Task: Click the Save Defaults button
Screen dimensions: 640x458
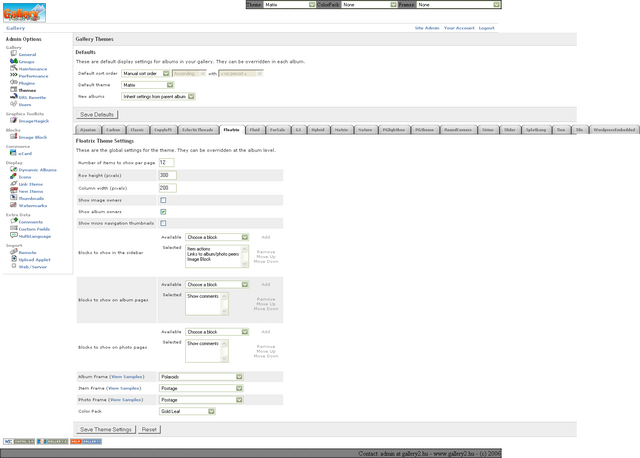Action: pyautogui.click(x=97, y=115)
